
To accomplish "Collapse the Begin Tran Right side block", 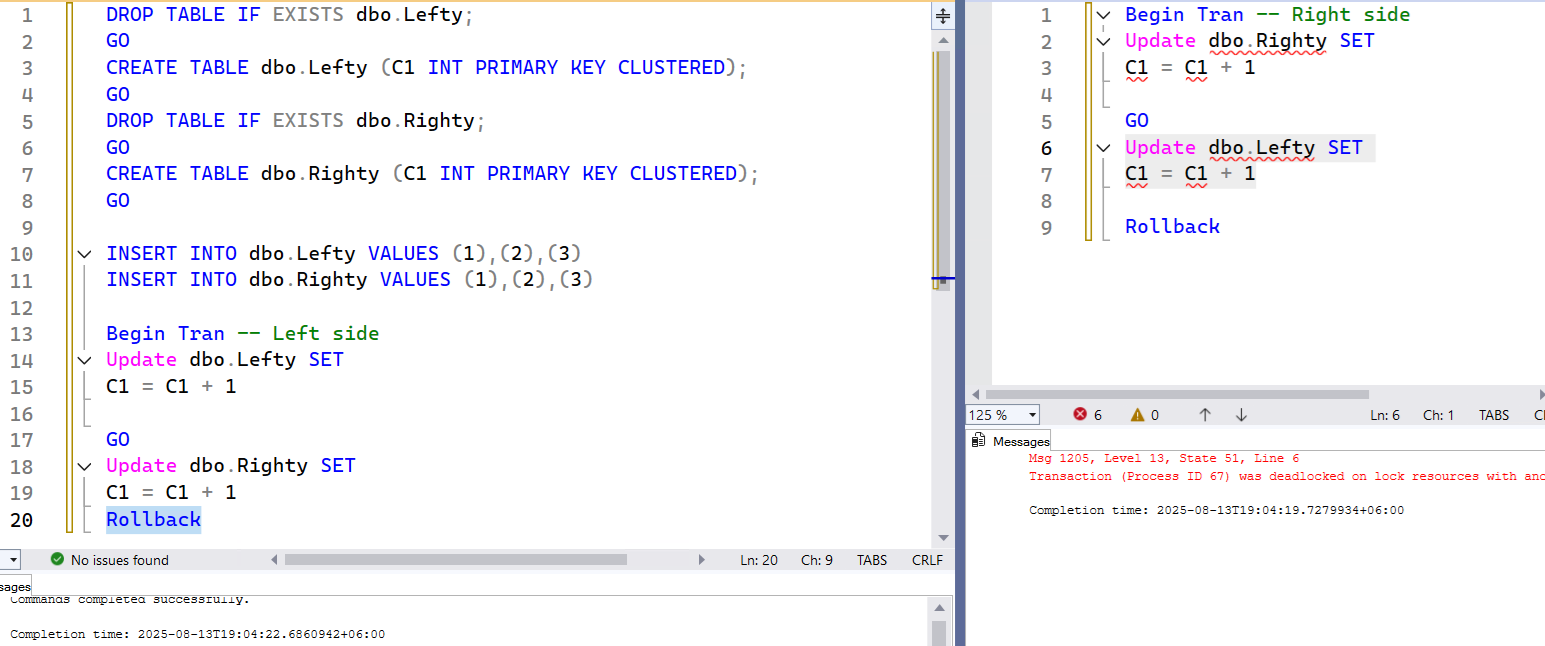I will (x=1103, y=15).
